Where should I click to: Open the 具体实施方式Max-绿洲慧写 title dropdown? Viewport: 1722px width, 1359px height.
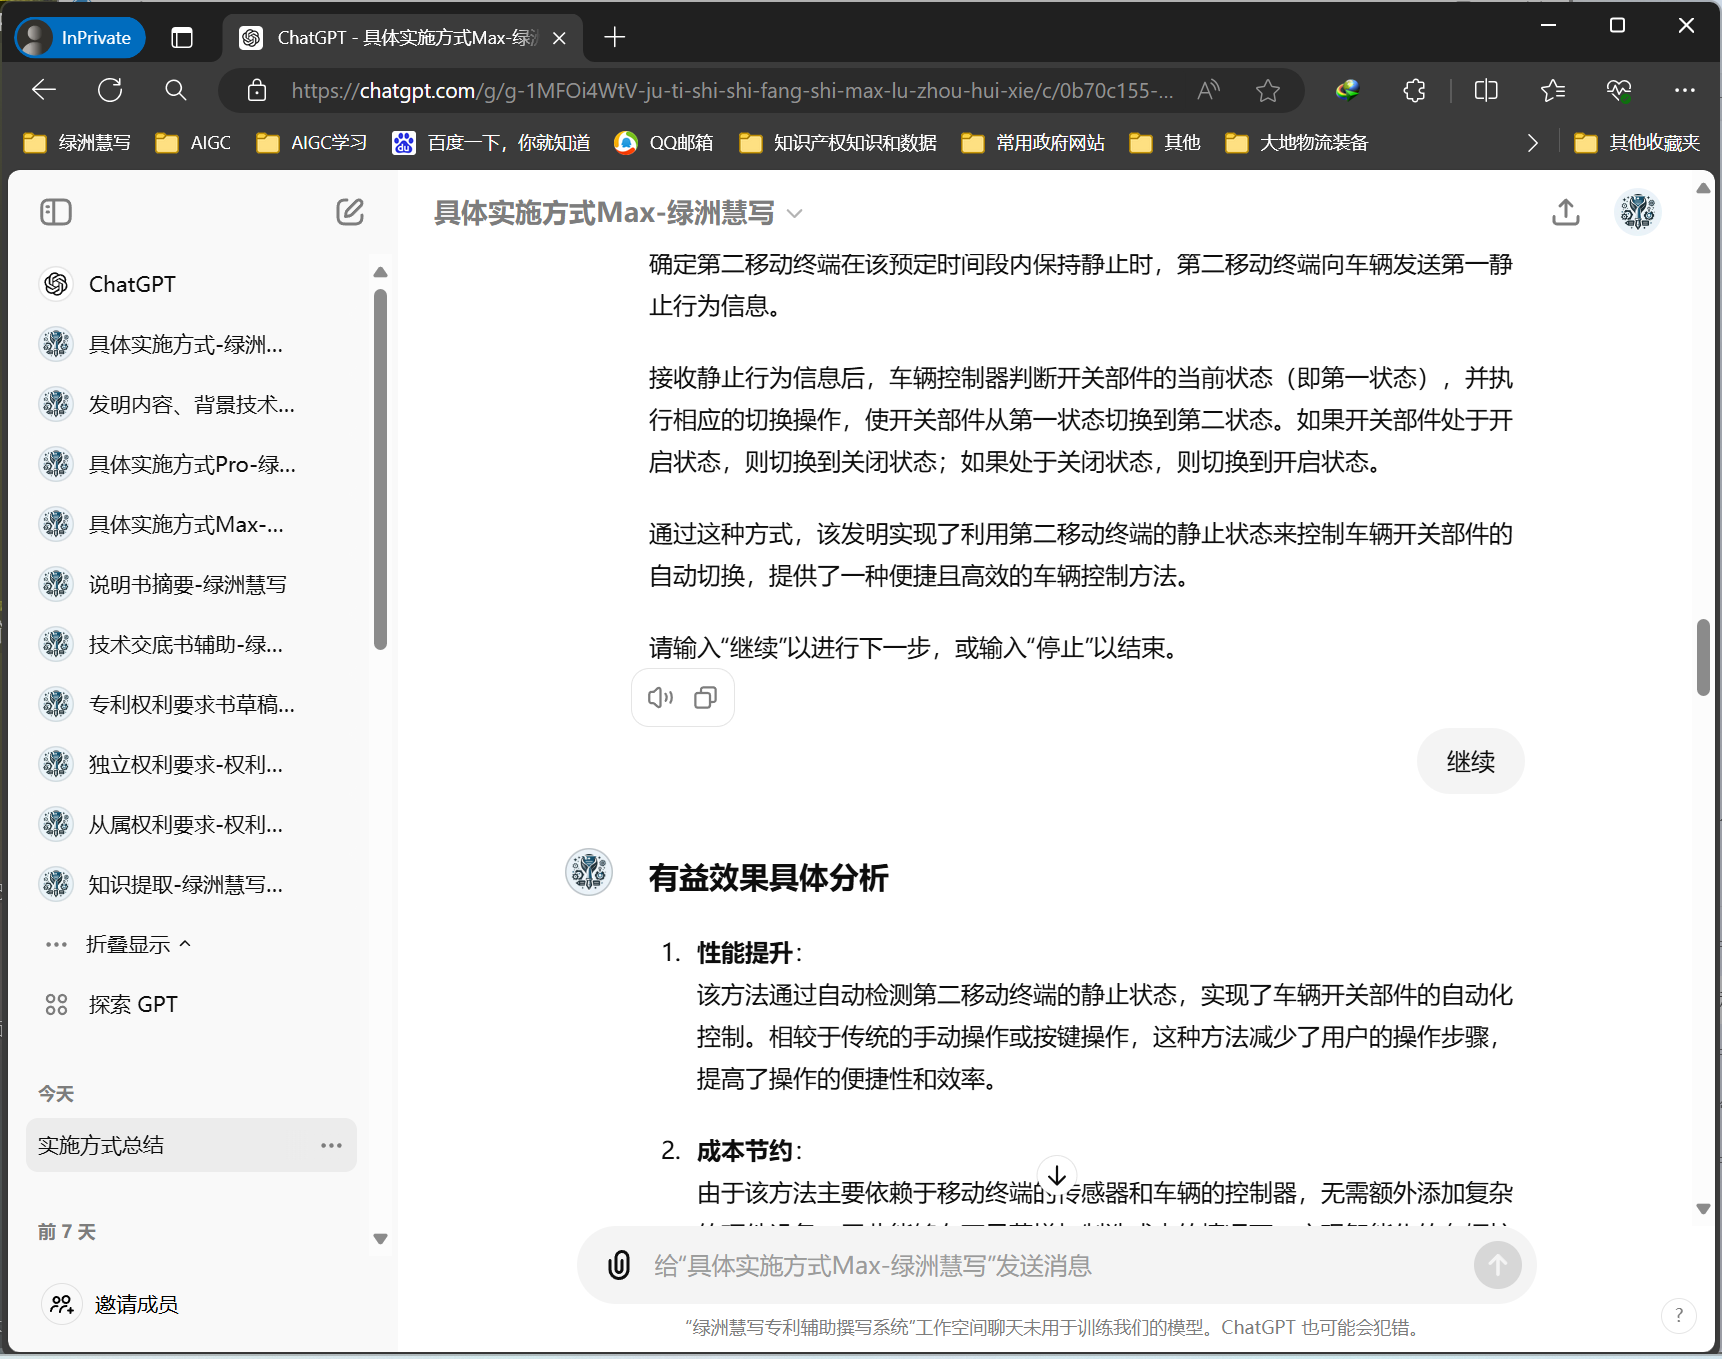795,213
